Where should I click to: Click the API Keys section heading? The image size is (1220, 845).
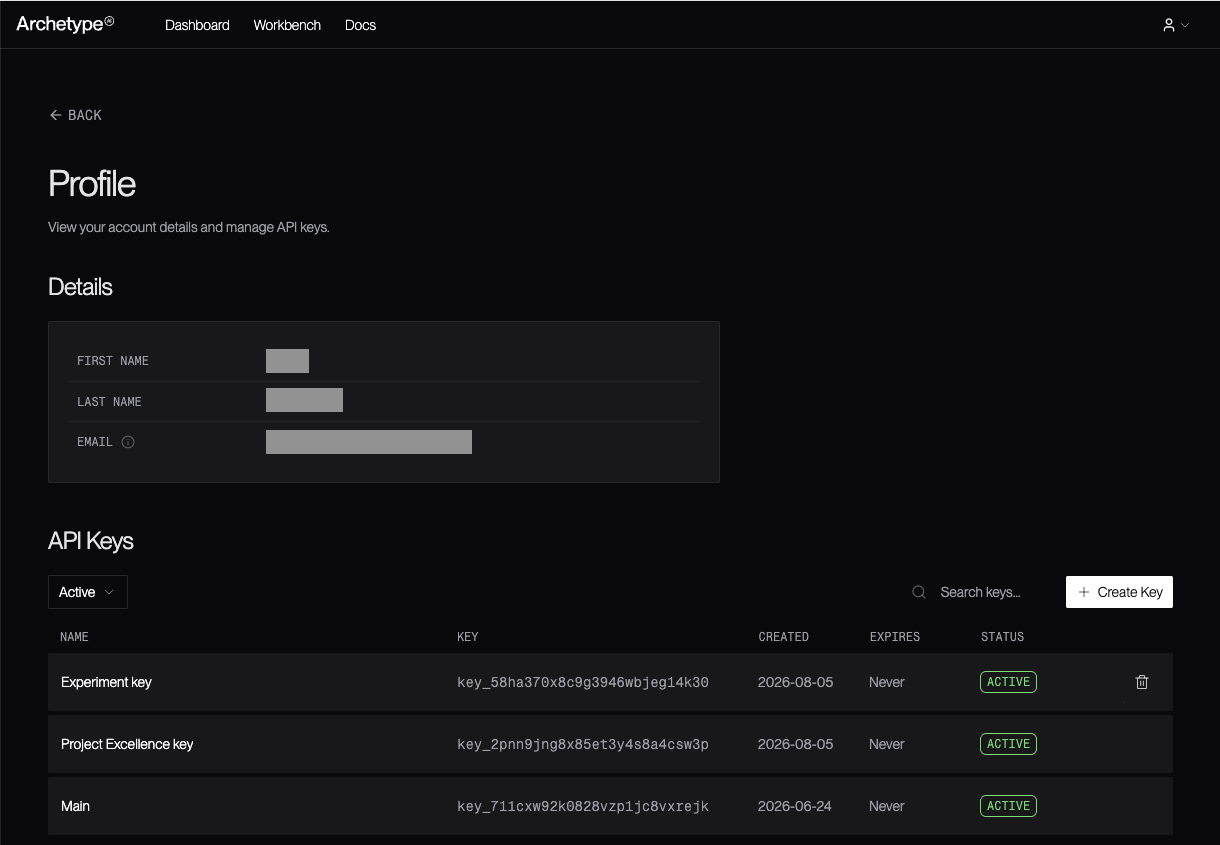91,541
